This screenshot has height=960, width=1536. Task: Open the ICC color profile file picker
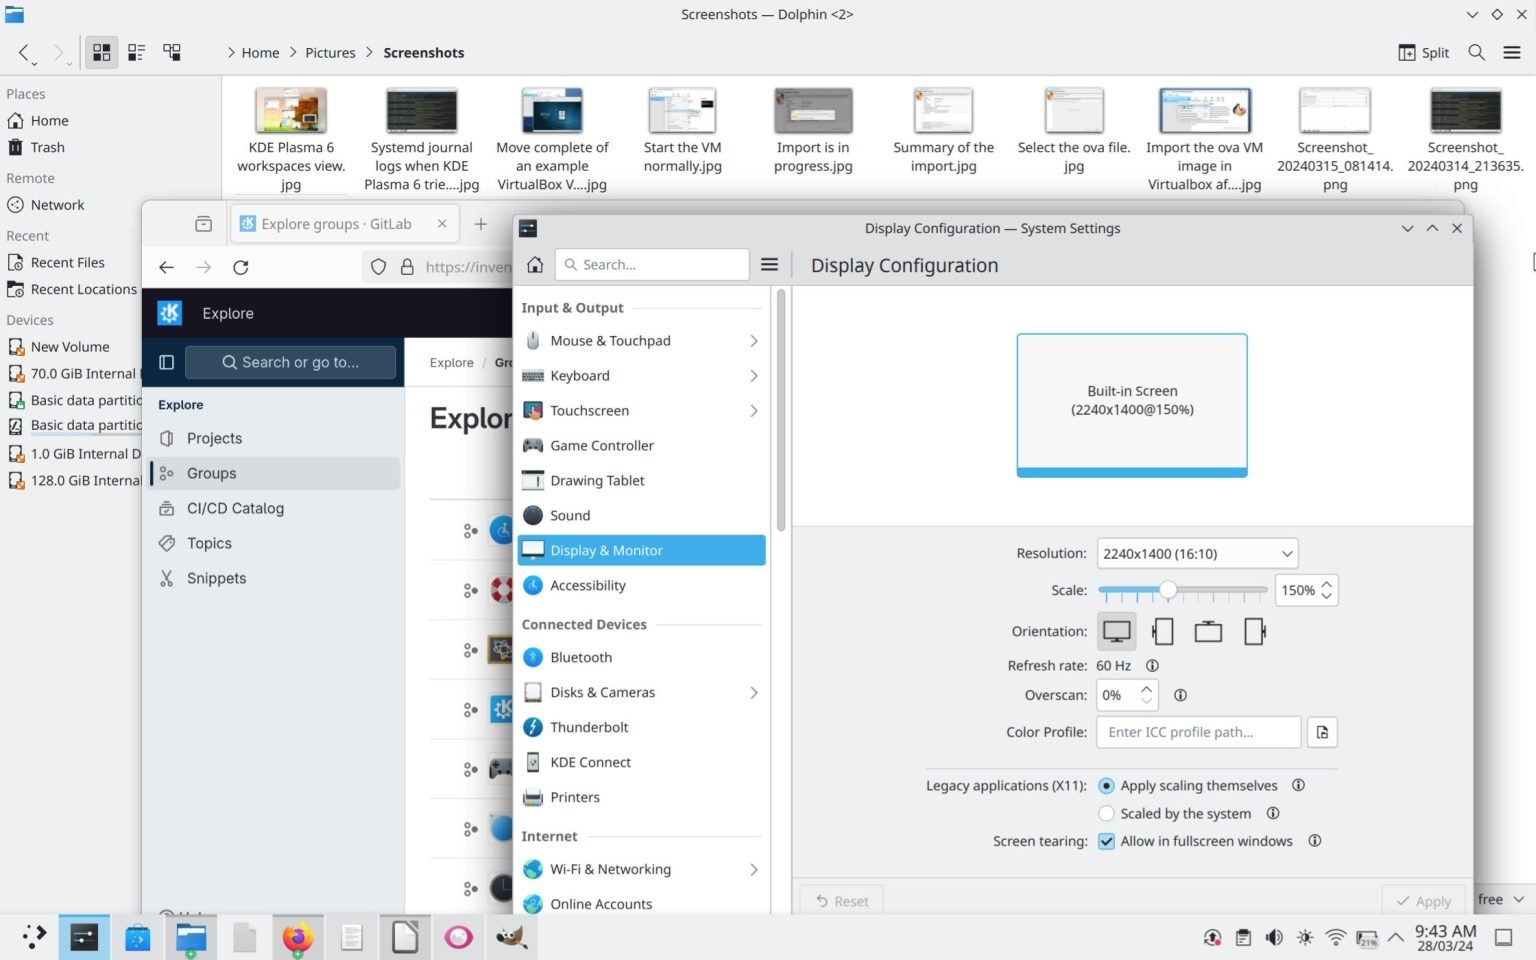click(x=1321, y=731)
